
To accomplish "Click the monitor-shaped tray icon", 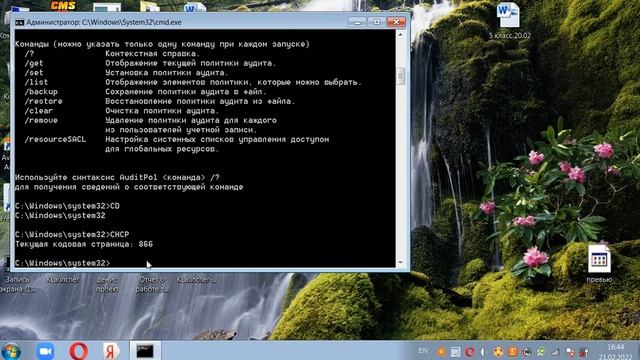I will pyautogui.click(x=455, y=351).
